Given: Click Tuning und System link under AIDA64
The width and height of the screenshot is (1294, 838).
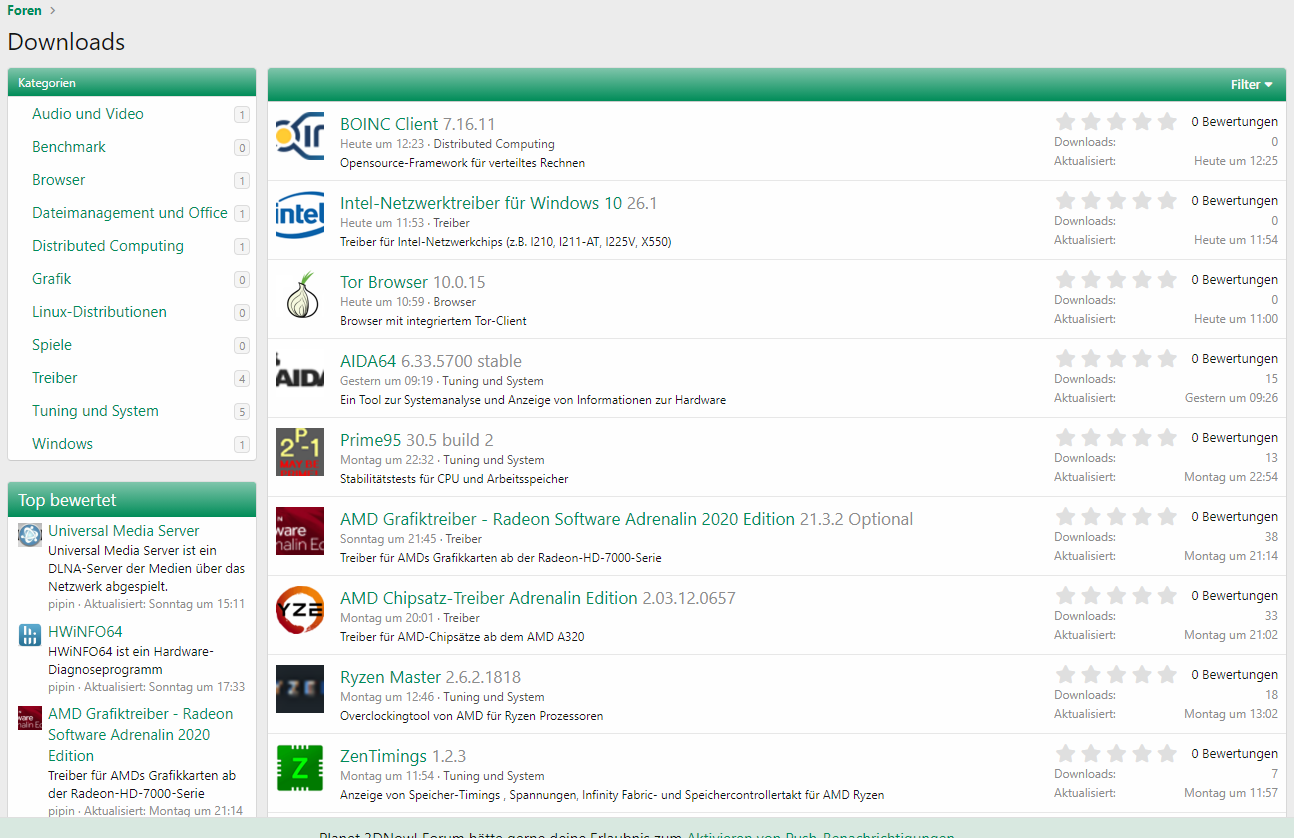Looking at the screenshot, I should [493, 381].
